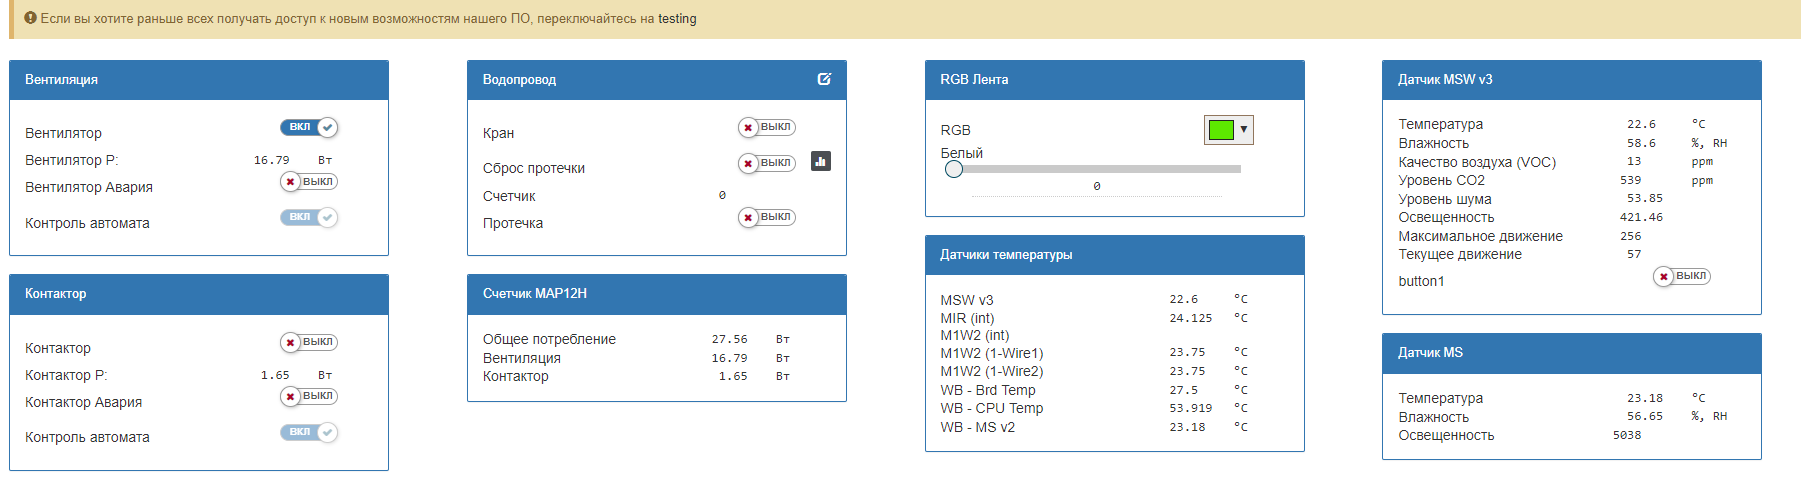Click Качество воздуха (VOC) label
The image size is (1801, 480).
[1477, 162]
